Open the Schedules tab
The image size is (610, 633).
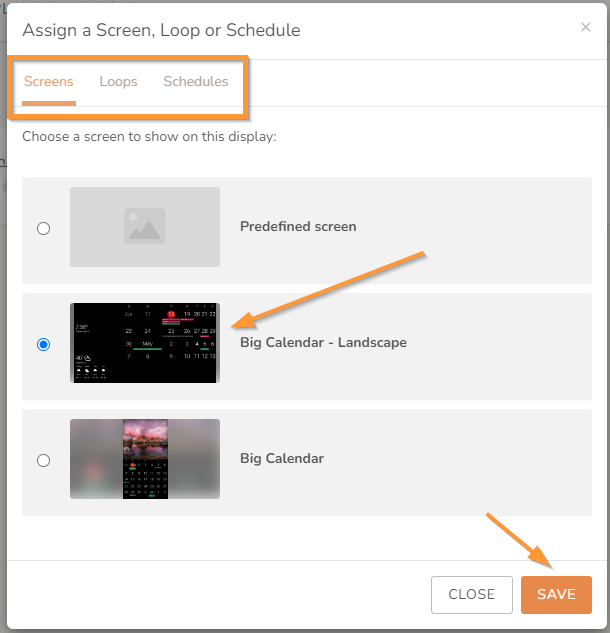click(x=196, y=82)
